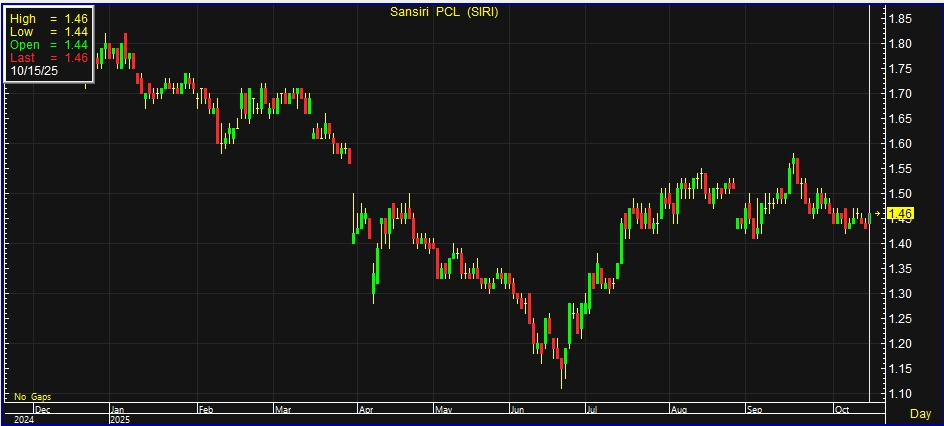Click the Day interval label
The width and height of the screenshot is (944, 426).
[x=920, y=413]
